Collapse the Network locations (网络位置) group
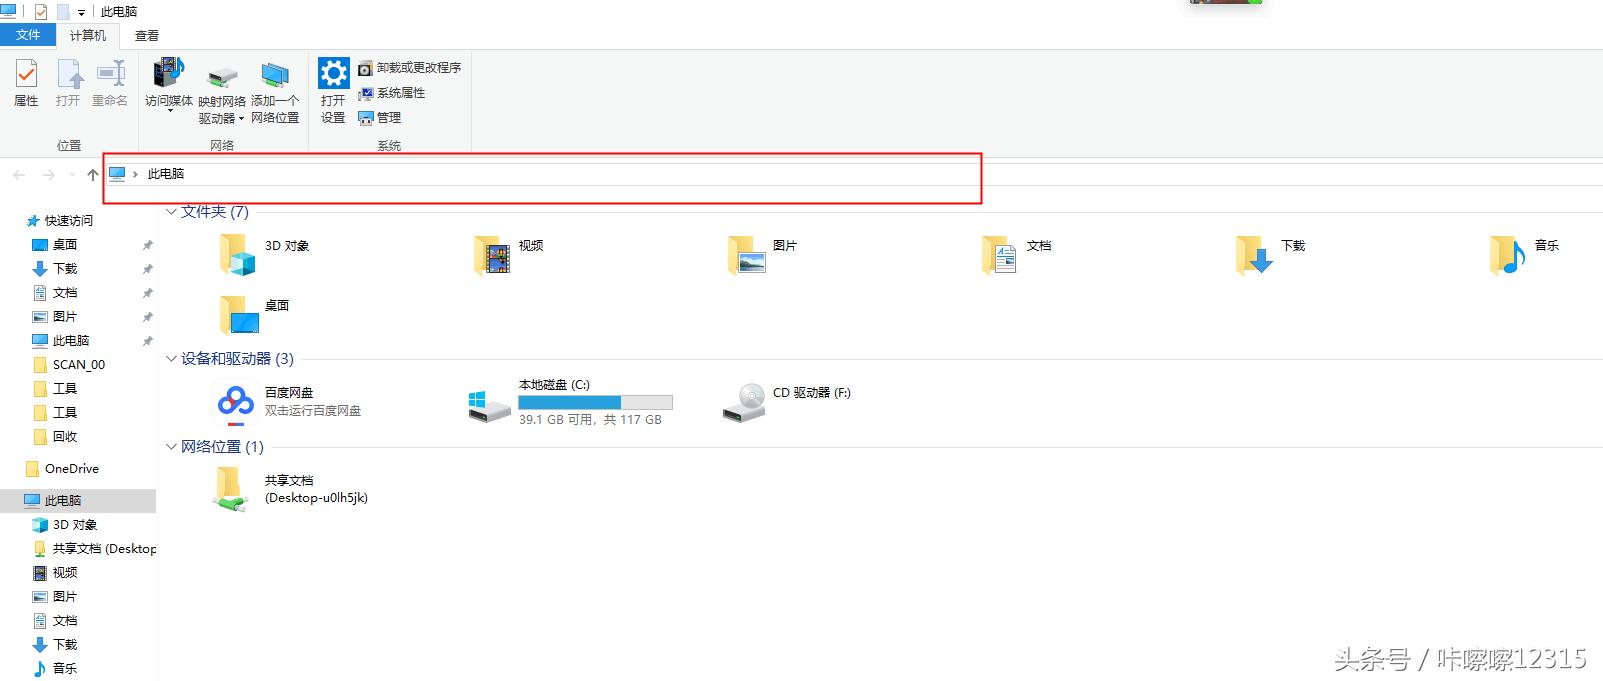The height and width of the screenshot is (681, 1603). pyautogui.click(x=171, y=447)
